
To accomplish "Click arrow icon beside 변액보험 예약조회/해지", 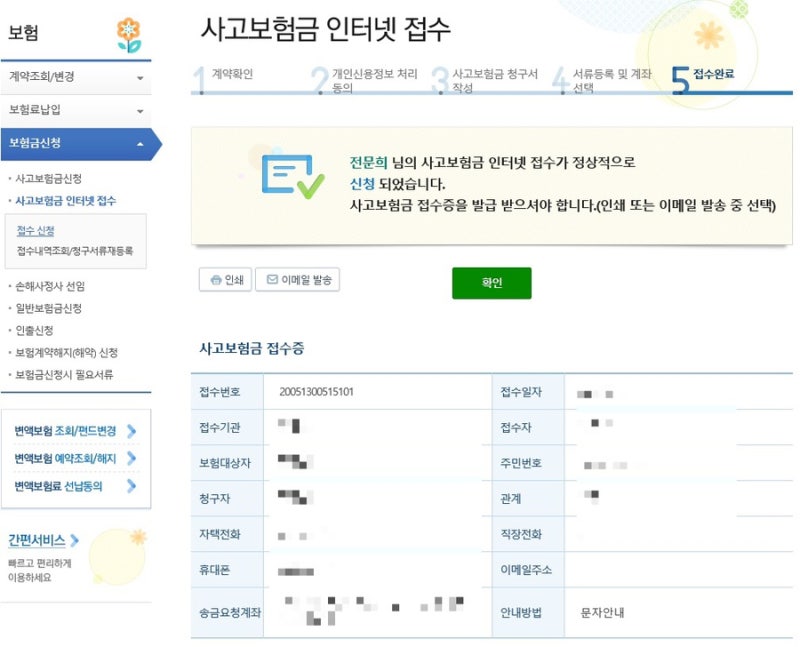I will click(x=132, y=458).
